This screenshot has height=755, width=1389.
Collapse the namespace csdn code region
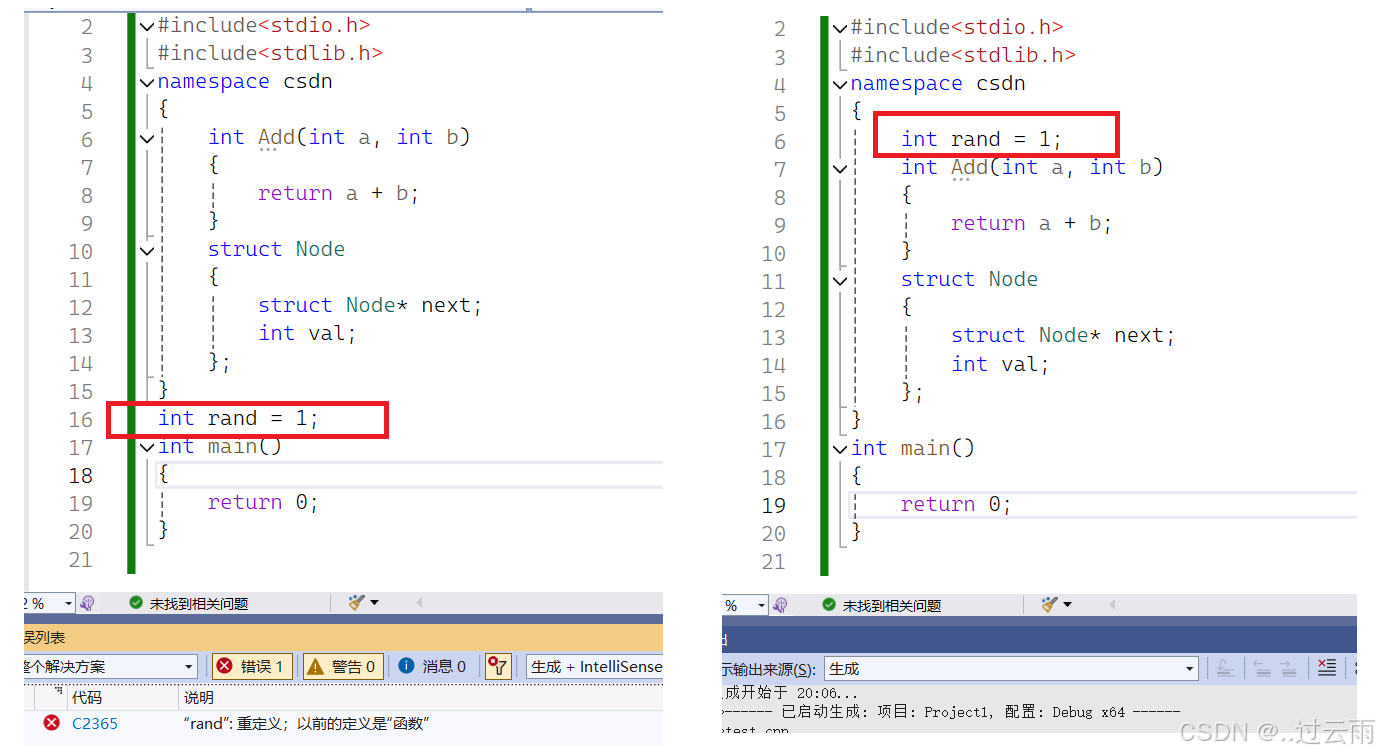[146, 81]
